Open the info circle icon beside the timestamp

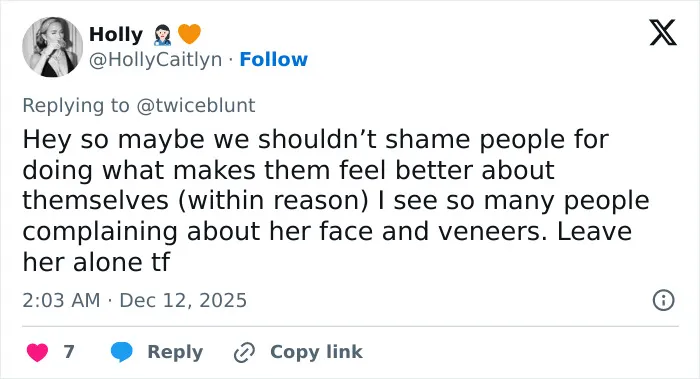click(x=663, y=300)
